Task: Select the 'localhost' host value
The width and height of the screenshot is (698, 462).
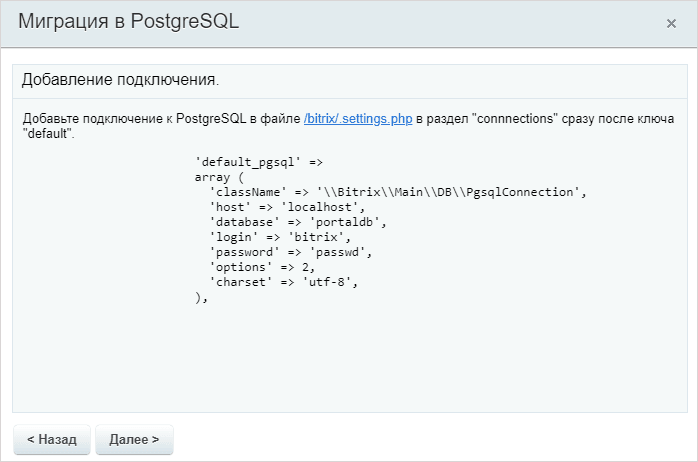Action: pyautogui.click(x=319, y=207)
